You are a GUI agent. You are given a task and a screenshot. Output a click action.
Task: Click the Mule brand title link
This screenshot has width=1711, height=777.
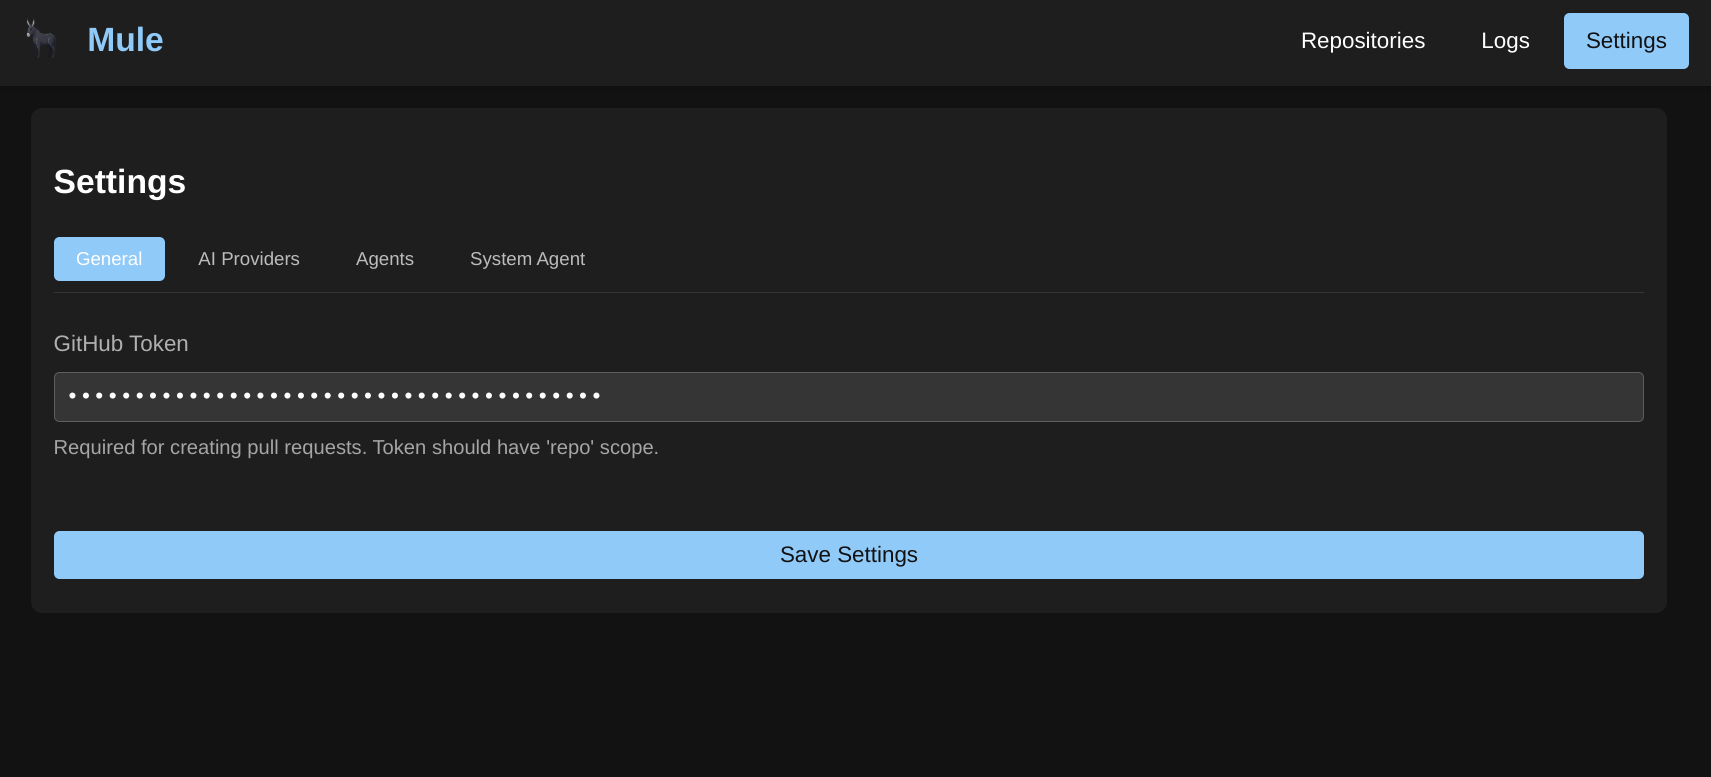tap(125, 40)
